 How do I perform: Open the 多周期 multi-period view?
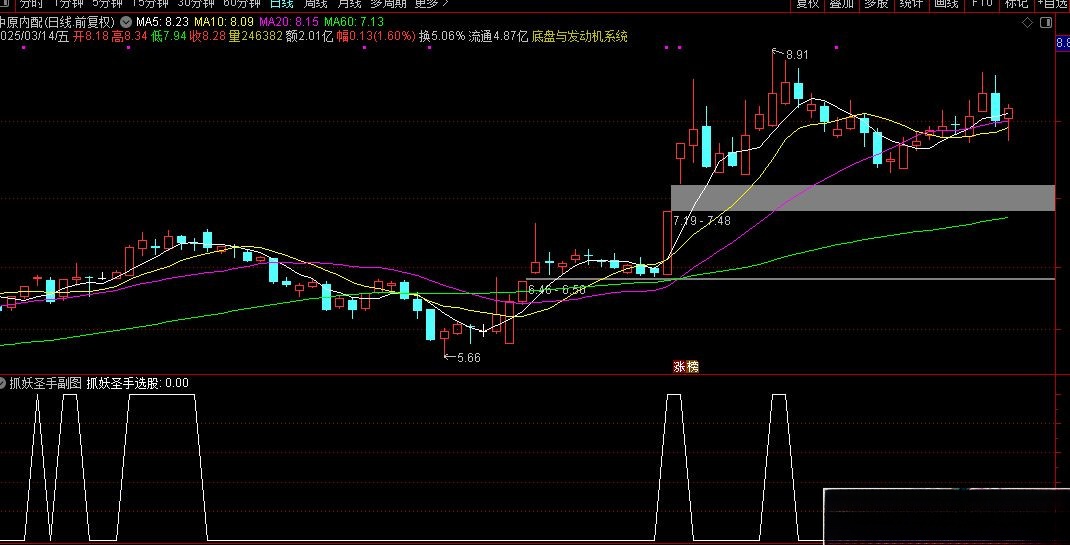pyautogui.click(x=390, y=4)
